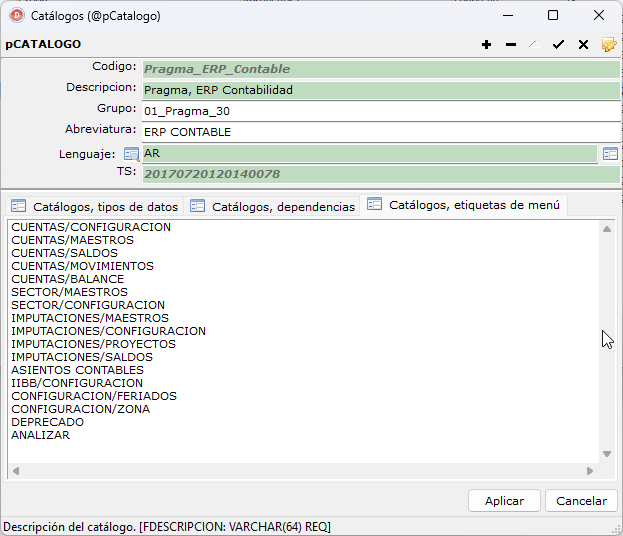This screenshot has width=623, height=536.
Task: Click into the Codigo field
Action: point(381,69)
